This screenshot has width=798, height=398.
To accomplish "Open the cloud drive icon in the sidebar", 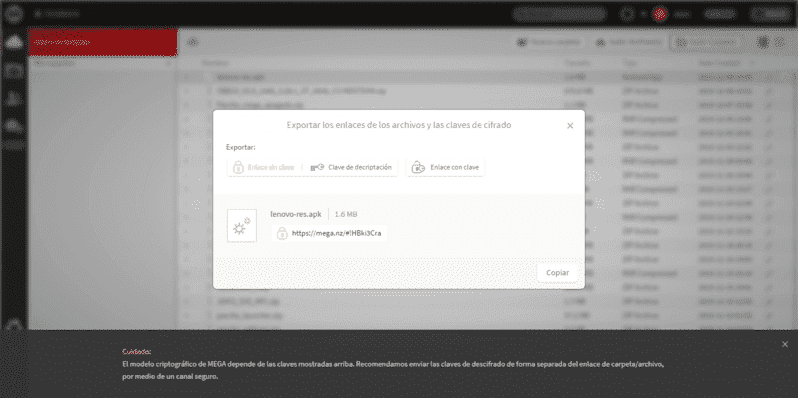I will coord(14,43).
